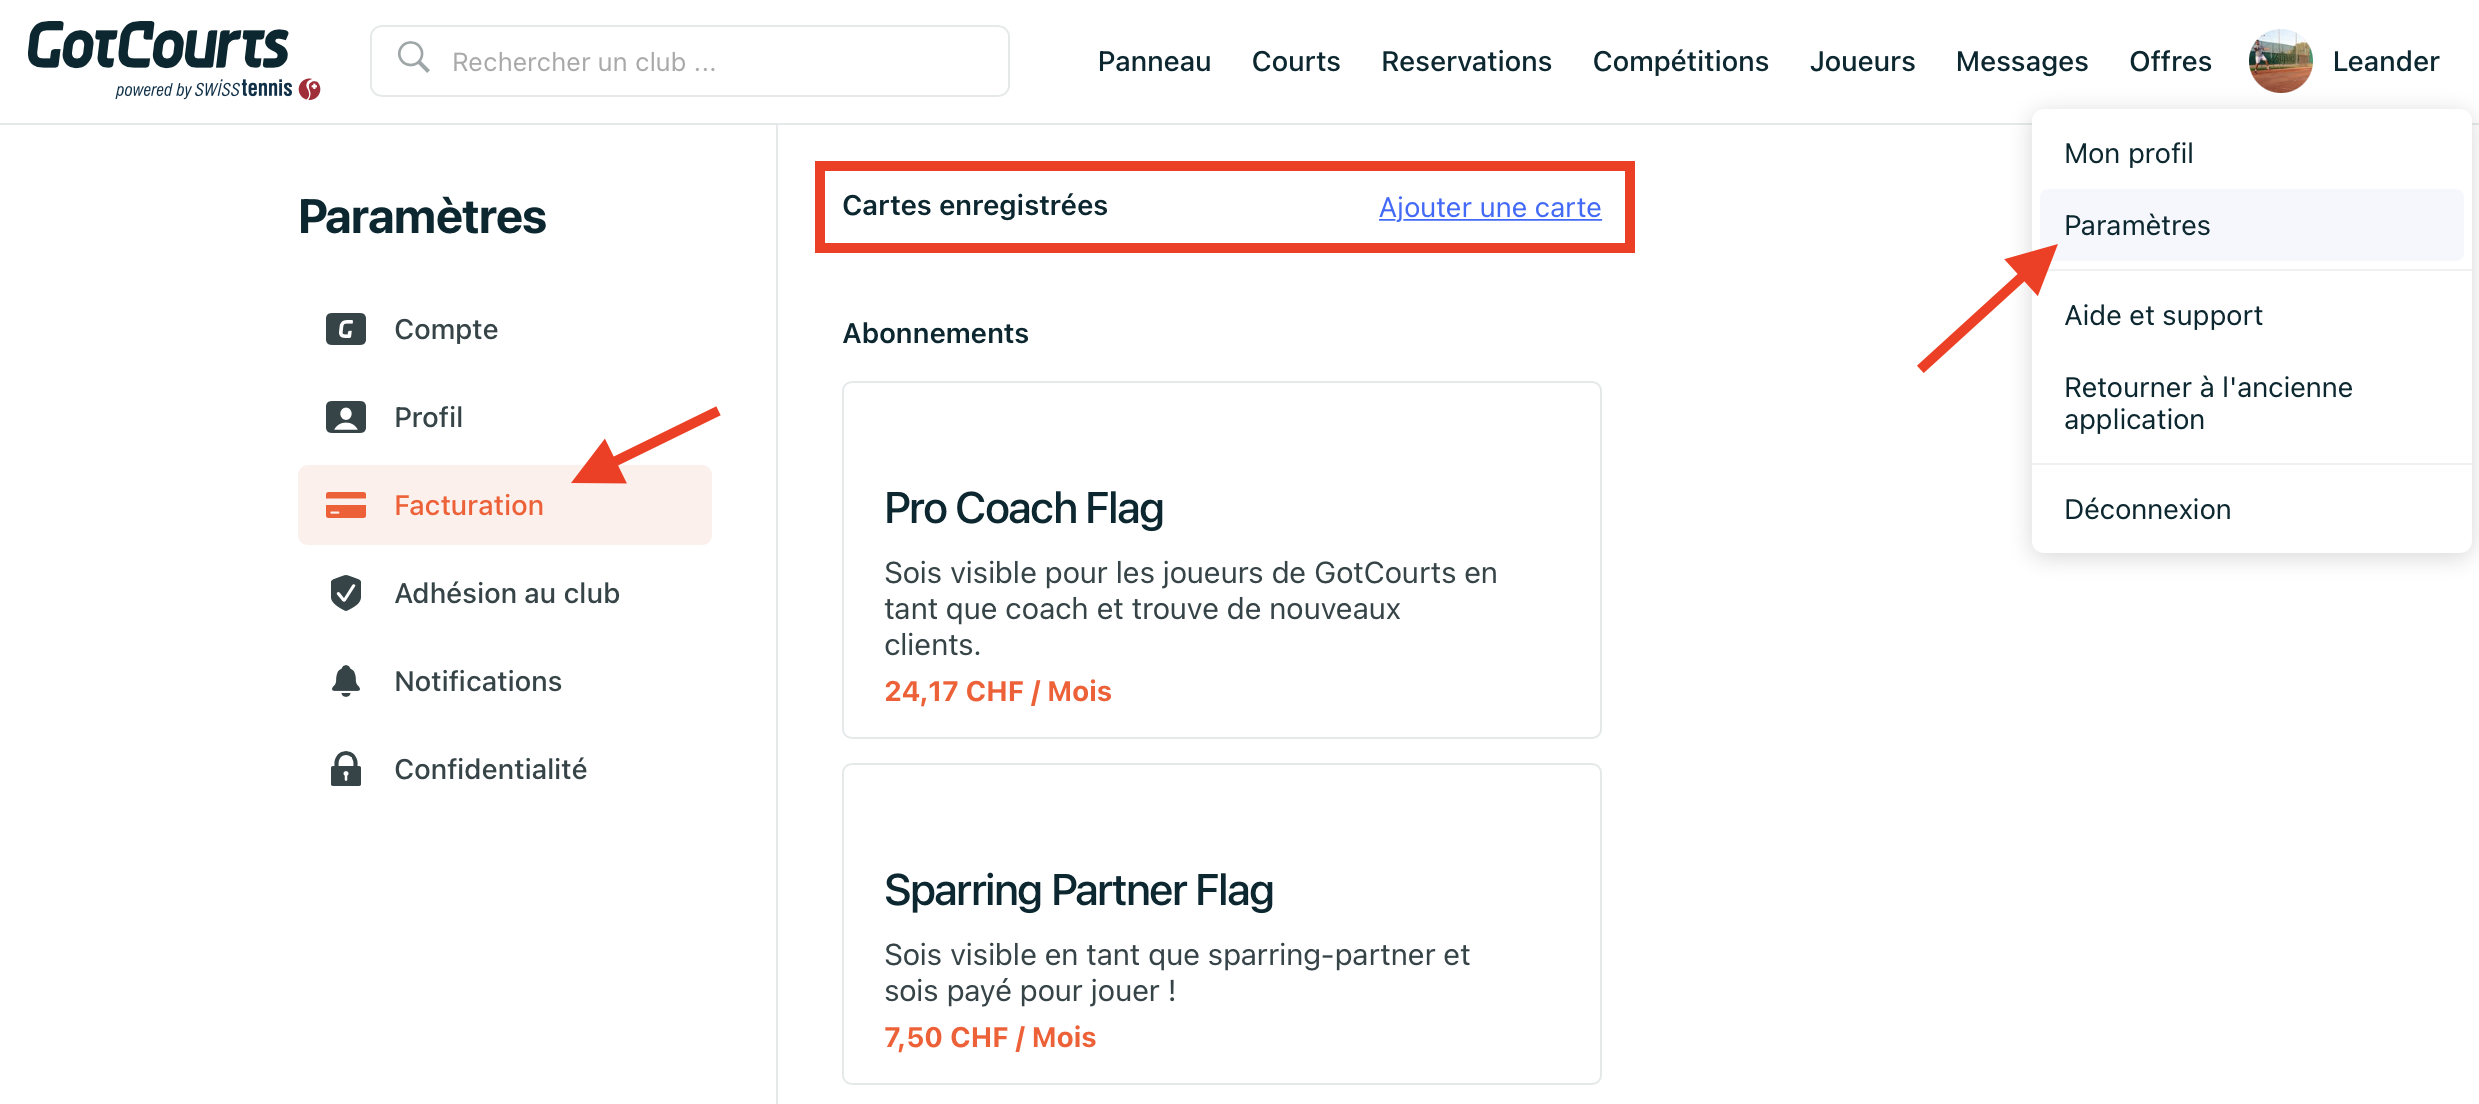This screenshot has height=1104, width=2479.
Task: Click the Confidentialité lock icon
Action: pos(346,769)
